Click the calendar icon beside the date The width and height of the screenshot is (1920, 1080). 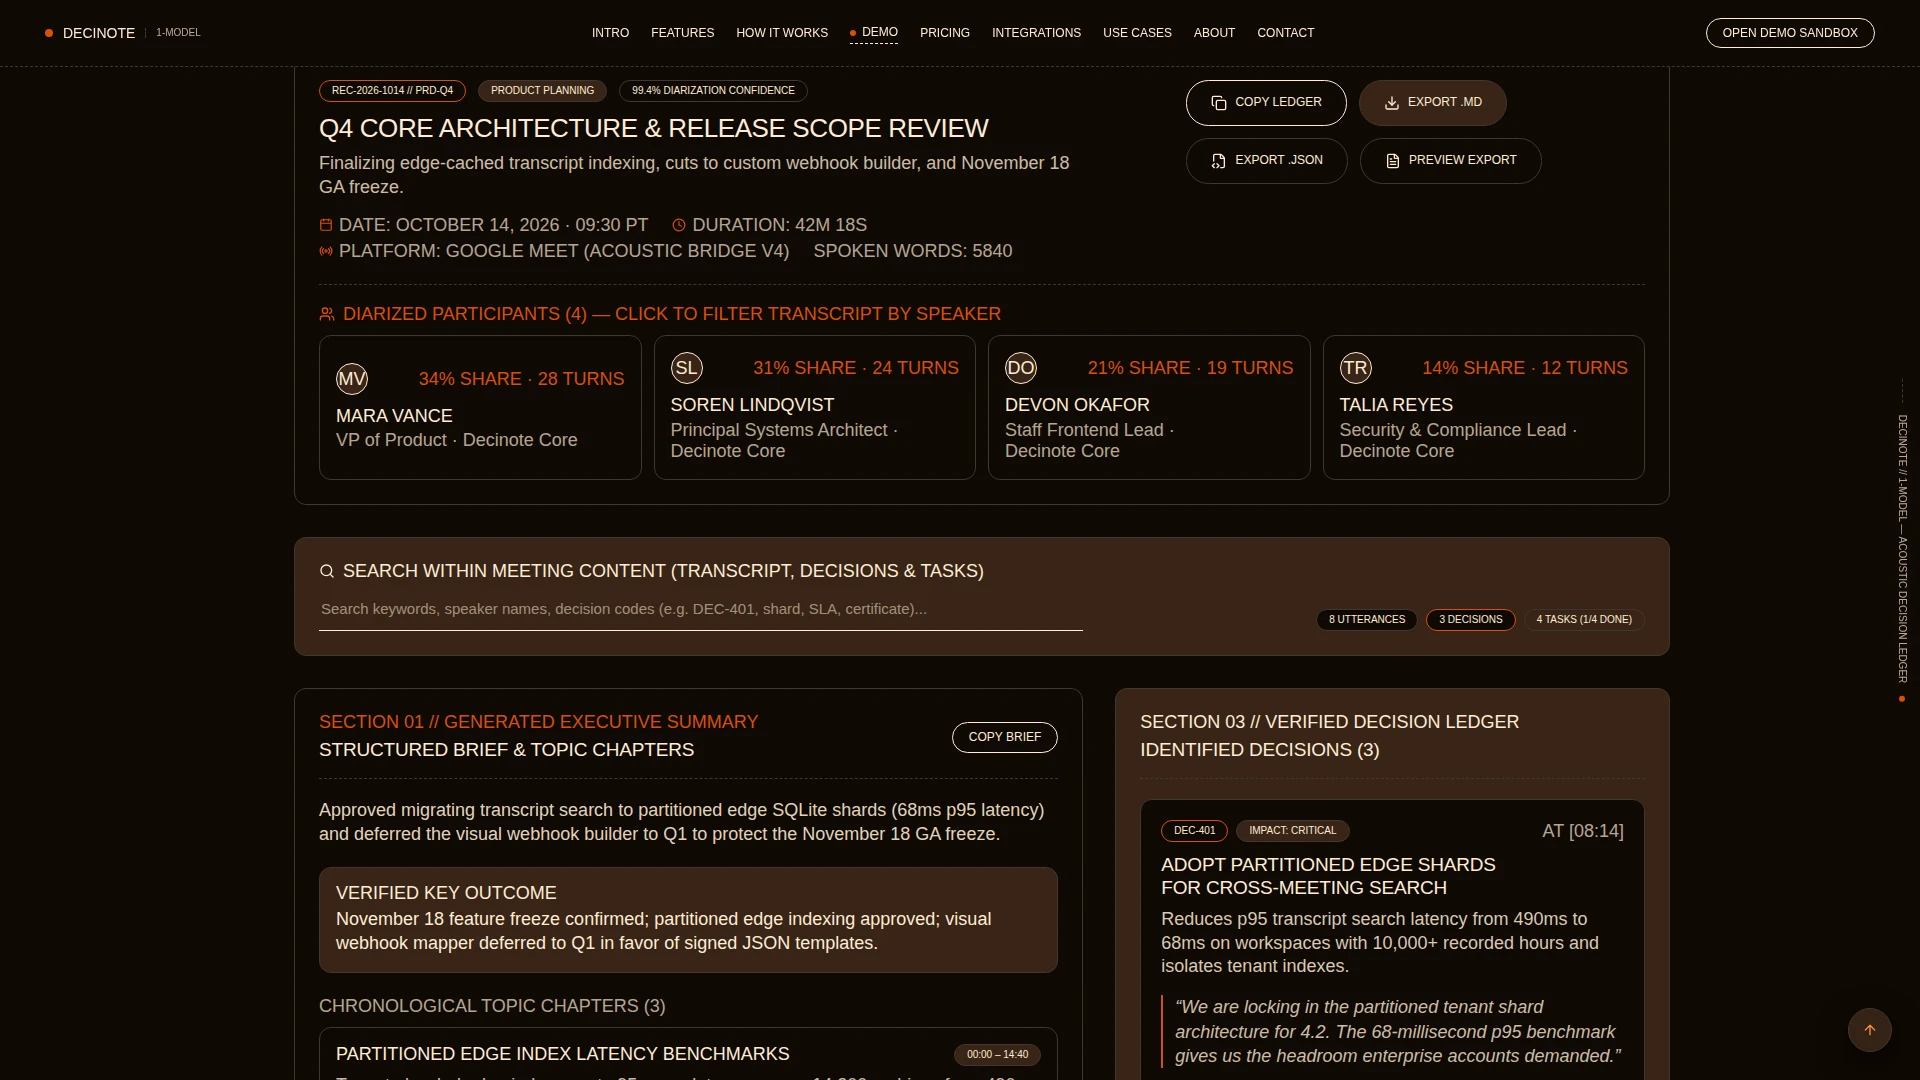click(x=326, y=225)
